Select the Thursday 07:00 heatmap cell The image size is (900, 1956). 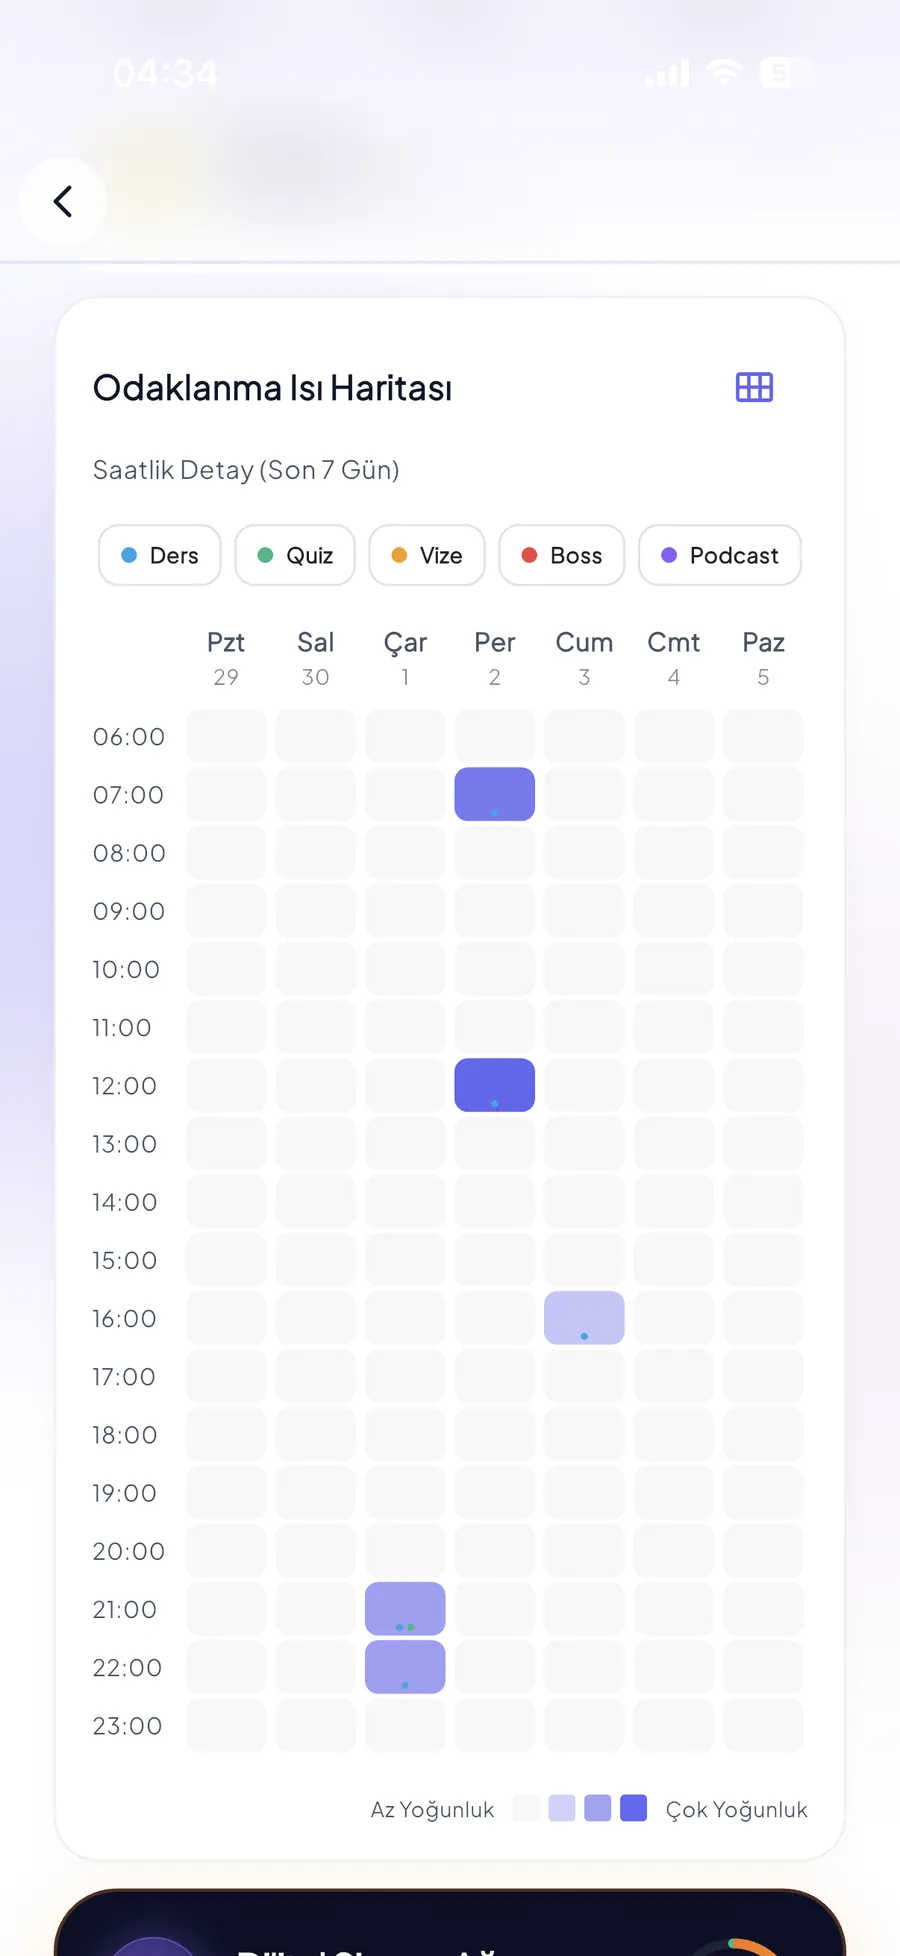pos(495,794)
